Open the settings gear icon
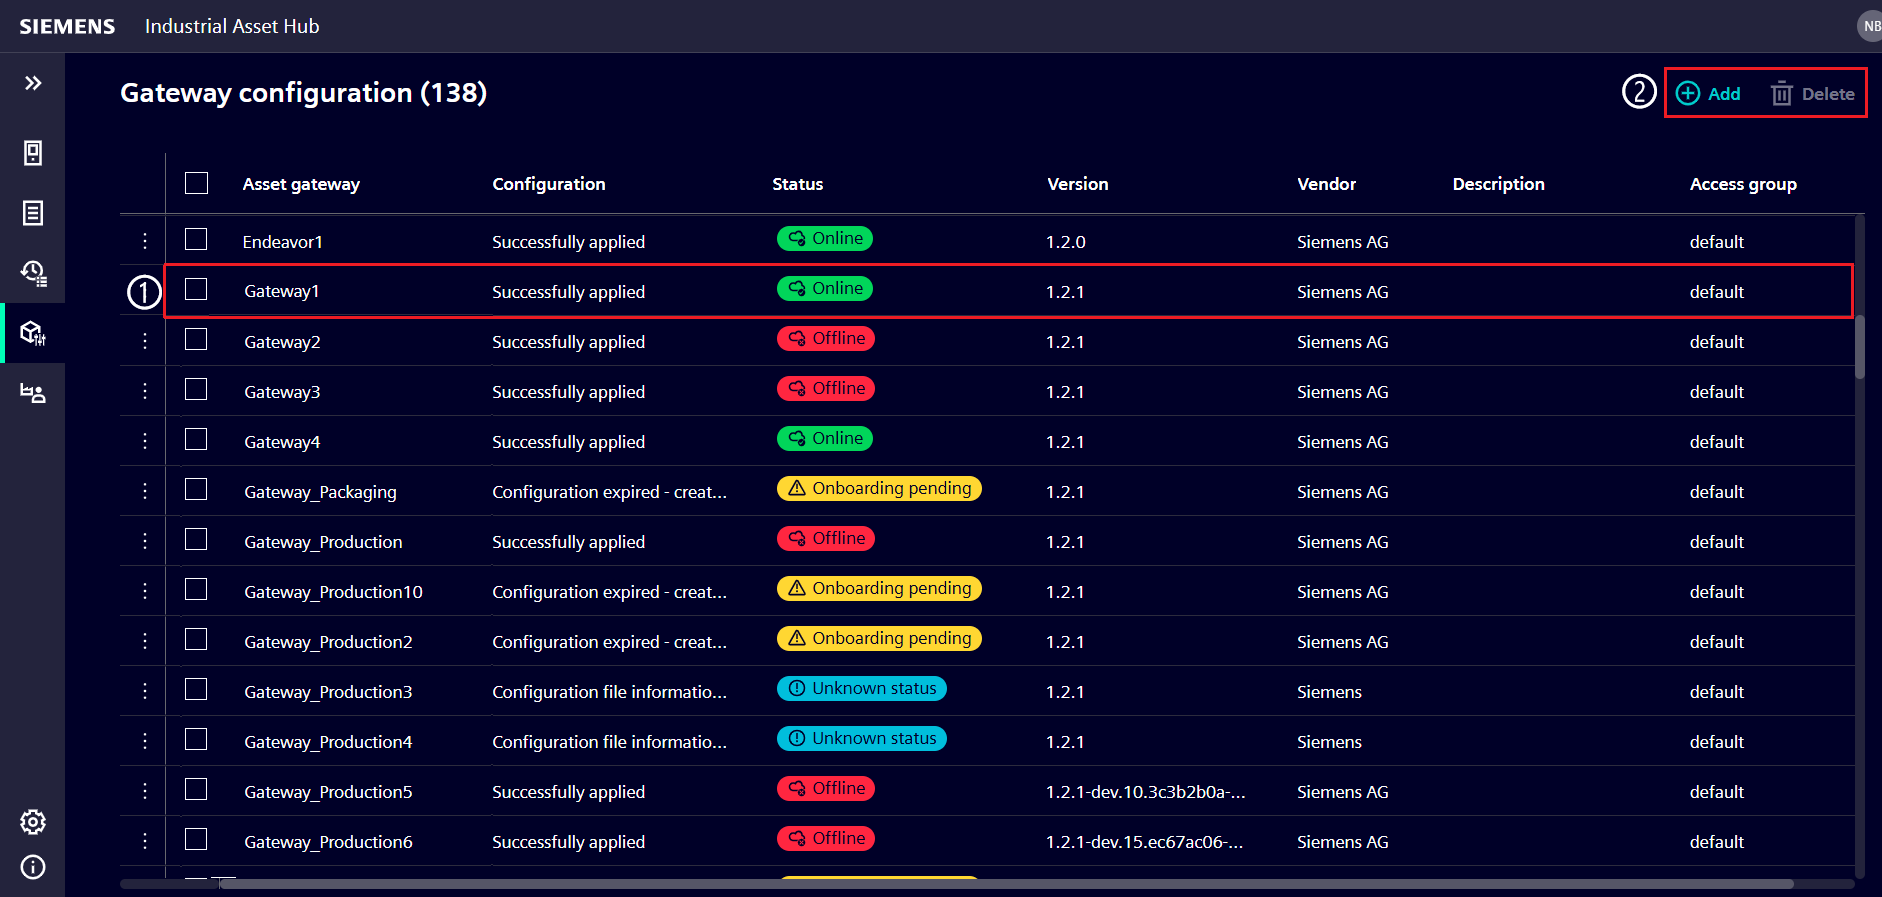This screenshot has height=897, width=1882. pos(33,822)
